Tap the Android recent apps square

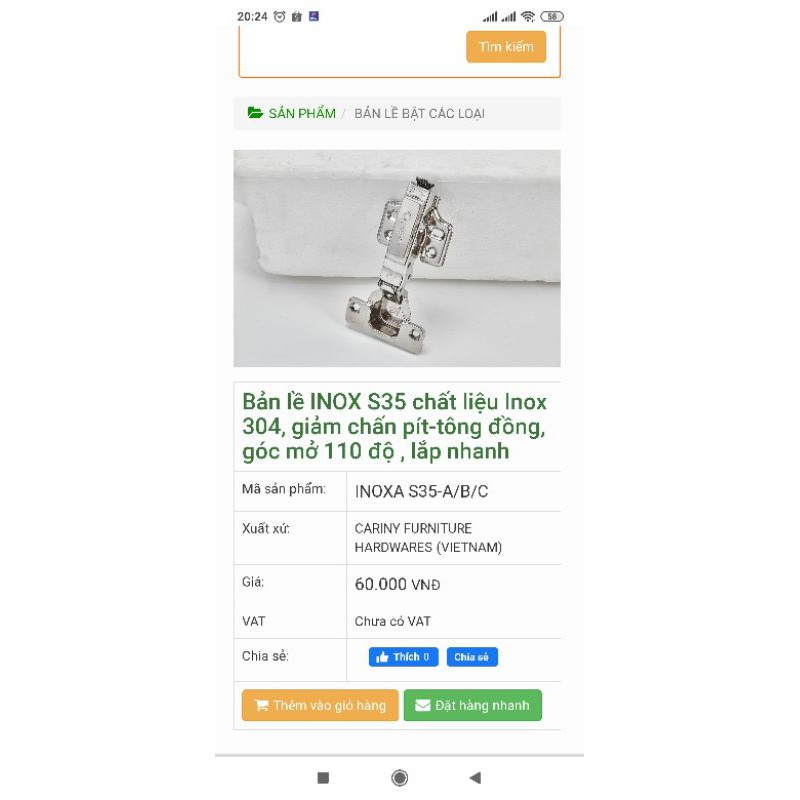(323, 778)
